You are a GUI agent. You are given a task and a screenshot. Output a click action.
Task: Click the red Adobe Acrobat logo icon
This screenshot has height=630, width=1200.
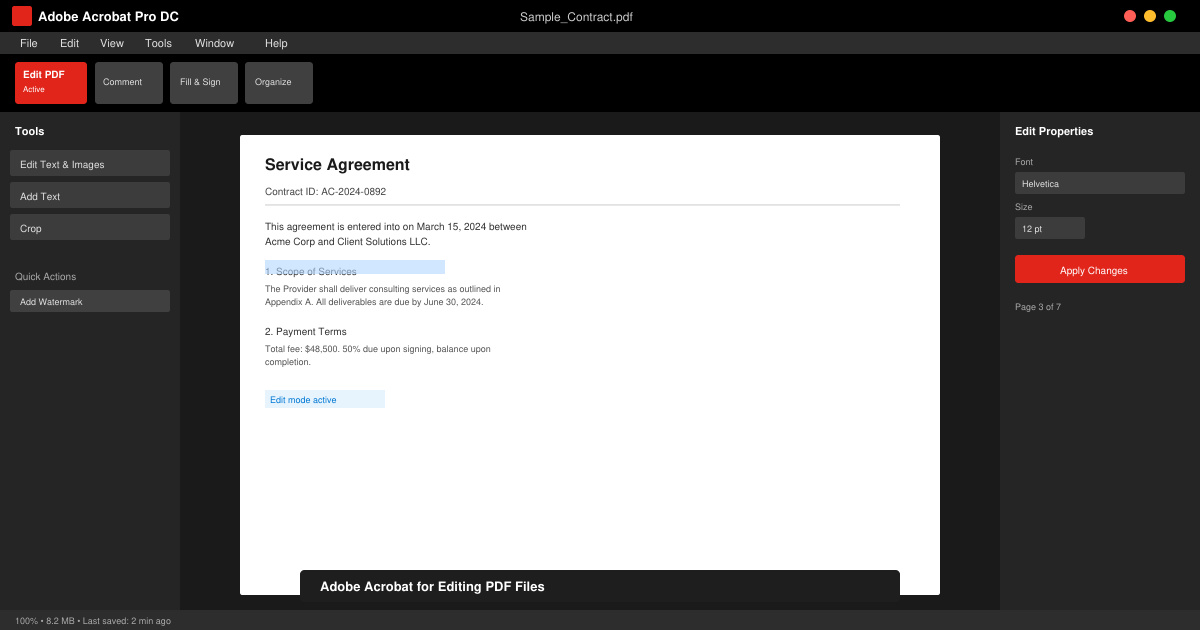(x=22, y=16)
